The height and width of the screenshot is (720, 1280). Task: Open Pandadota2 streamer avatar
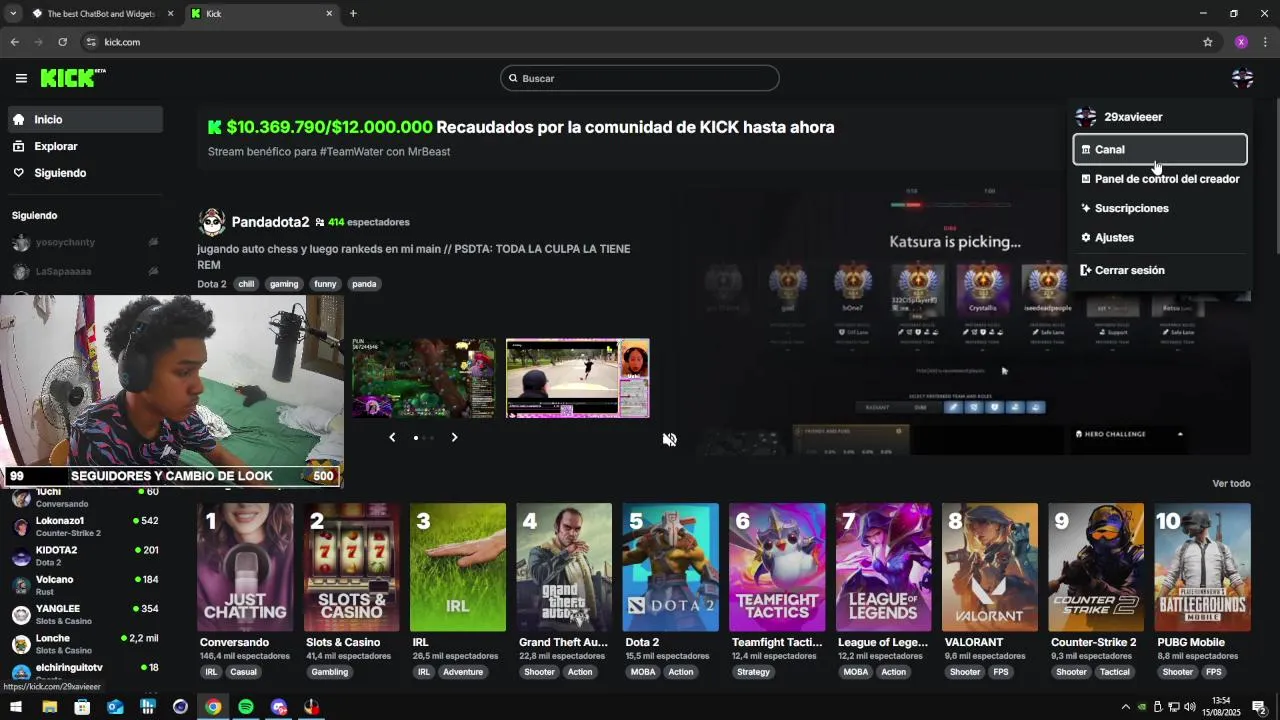coord(211,222)
